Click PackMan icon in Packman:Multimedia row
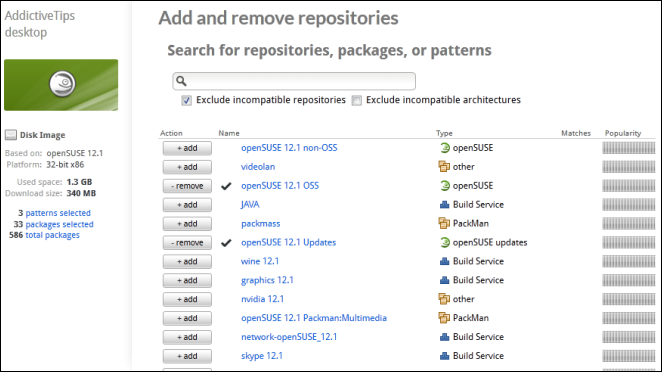This screenshot has width=662, height=372. click(x=444, y=318)
